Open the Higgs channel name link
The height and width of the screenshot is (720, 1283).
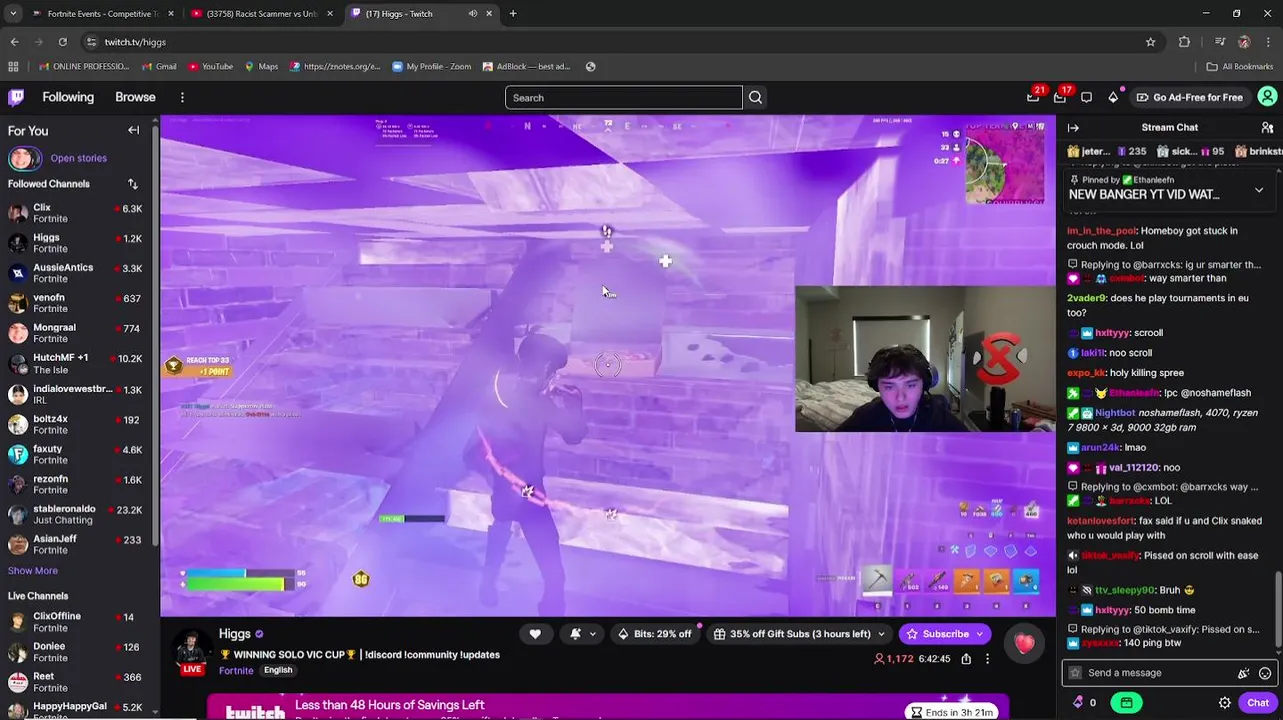coord(235,634)
